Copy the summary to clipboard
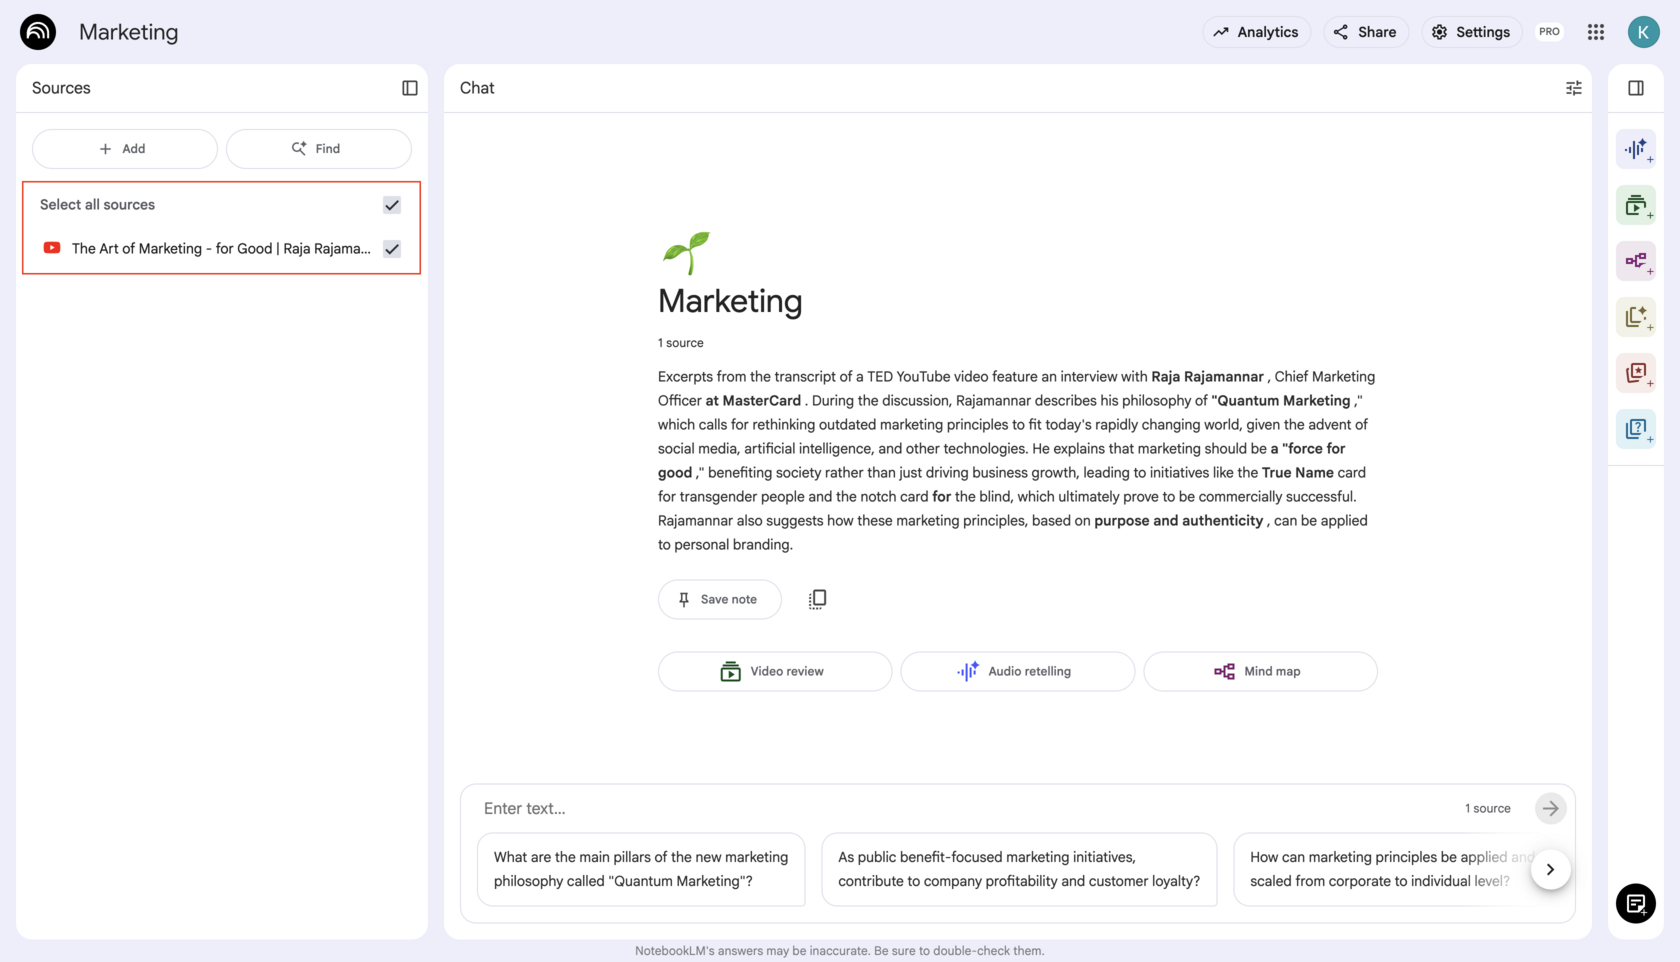1680x962 pixels. 817,599
